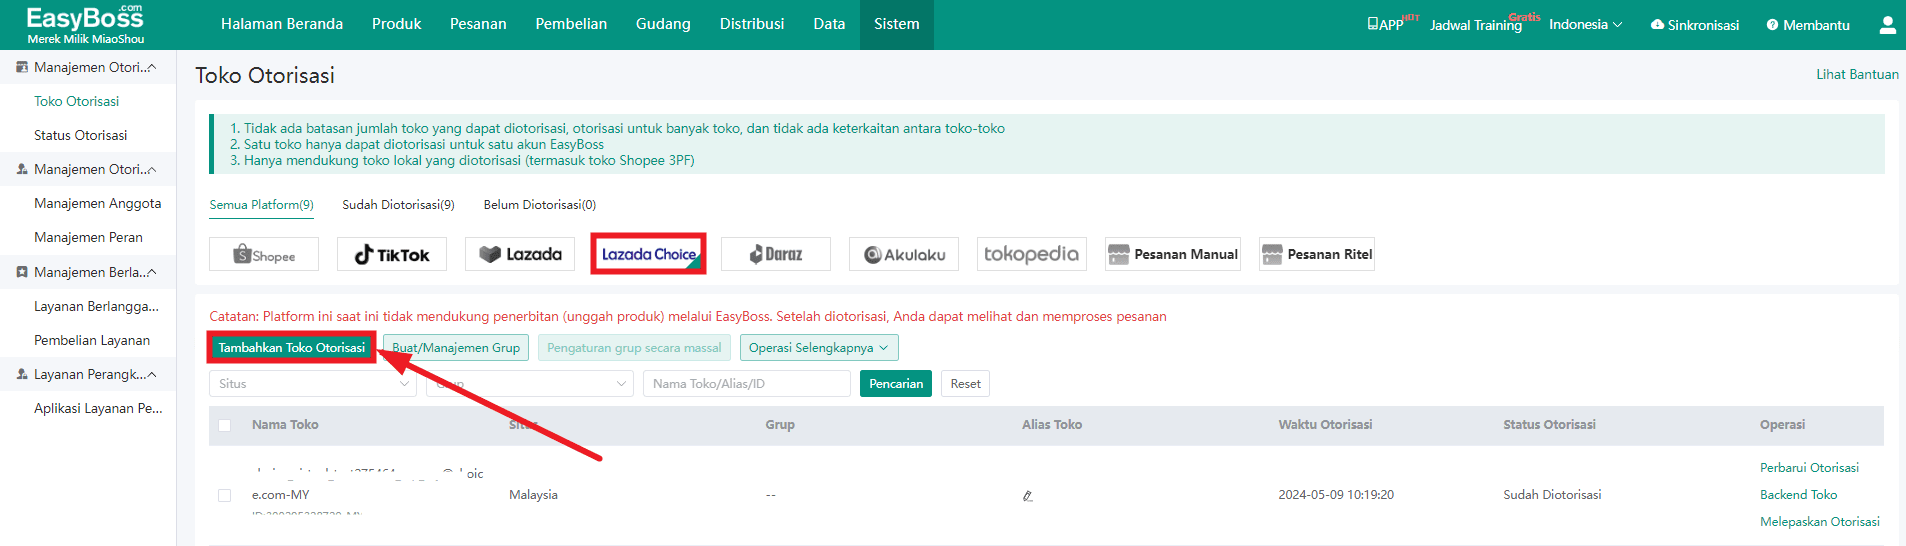
Task: Click the Sudah Diotorisasi status cell
Action: click(1552, 495)
